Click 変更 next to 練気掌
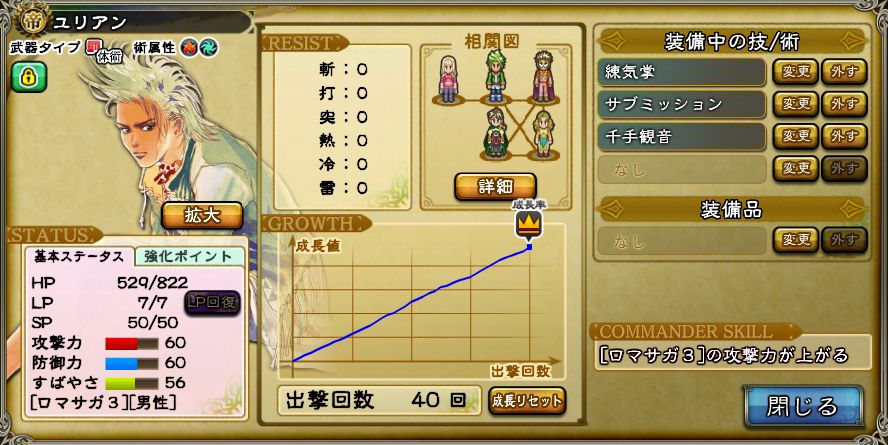 point(796,72)
